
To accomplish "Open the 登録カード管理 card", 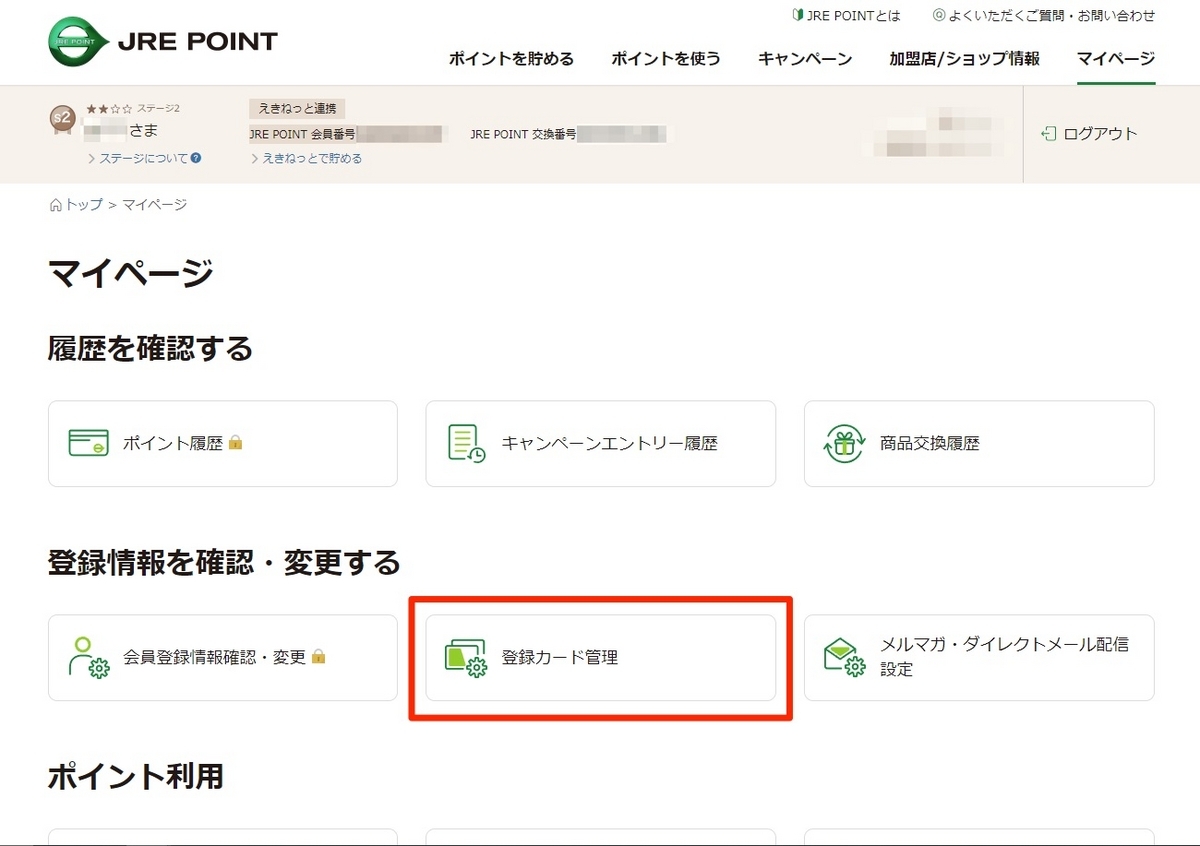I will coord(601,657).
